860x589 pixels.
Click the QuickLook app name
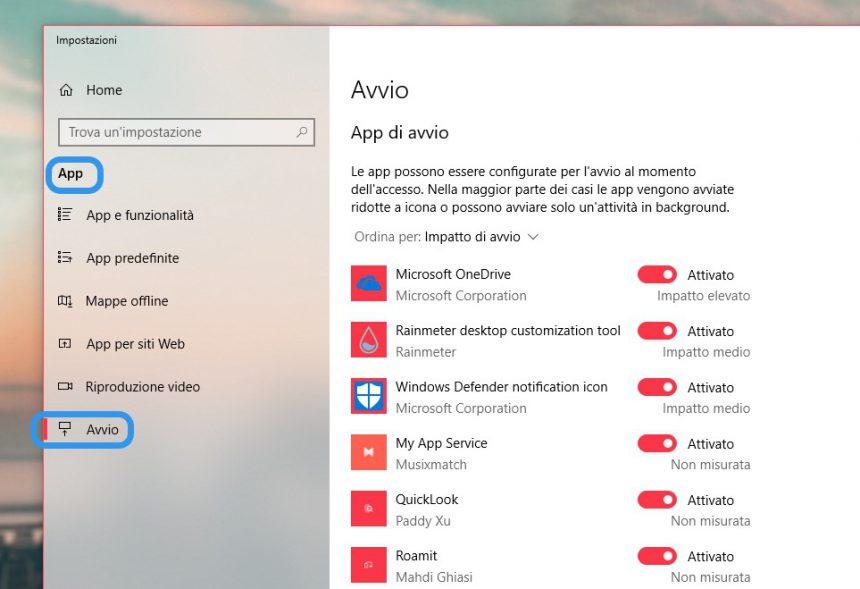[x=427, y=500]
